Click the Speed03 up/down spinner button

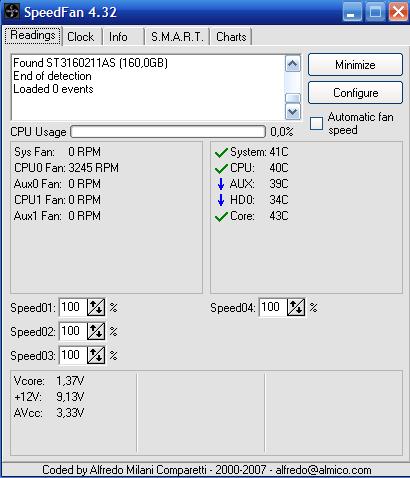[x=96, y=355]
